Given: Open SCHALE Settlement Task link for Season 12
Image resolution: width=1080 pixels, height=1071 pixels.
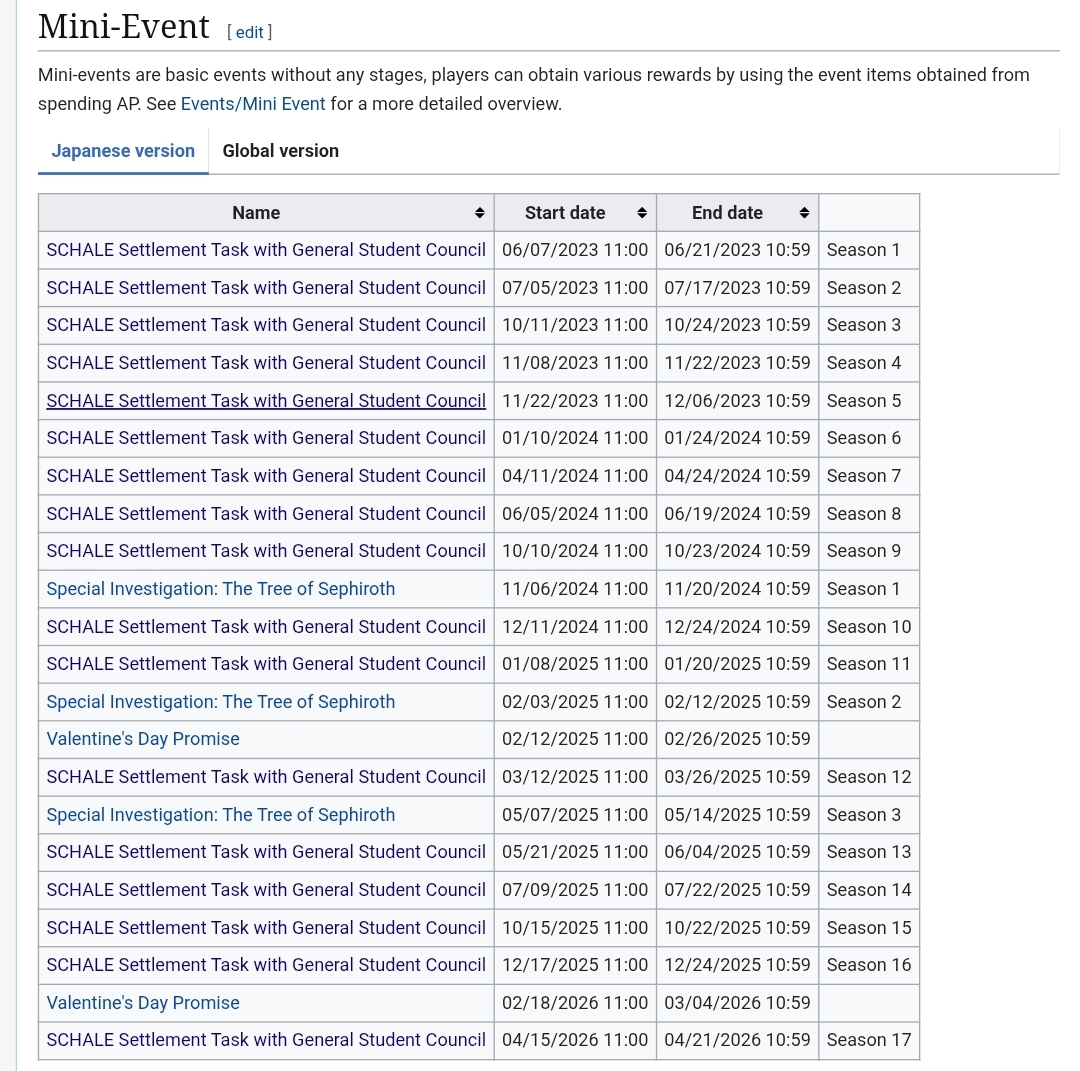Looking at the screenshot, I should (x=266, y=777).
